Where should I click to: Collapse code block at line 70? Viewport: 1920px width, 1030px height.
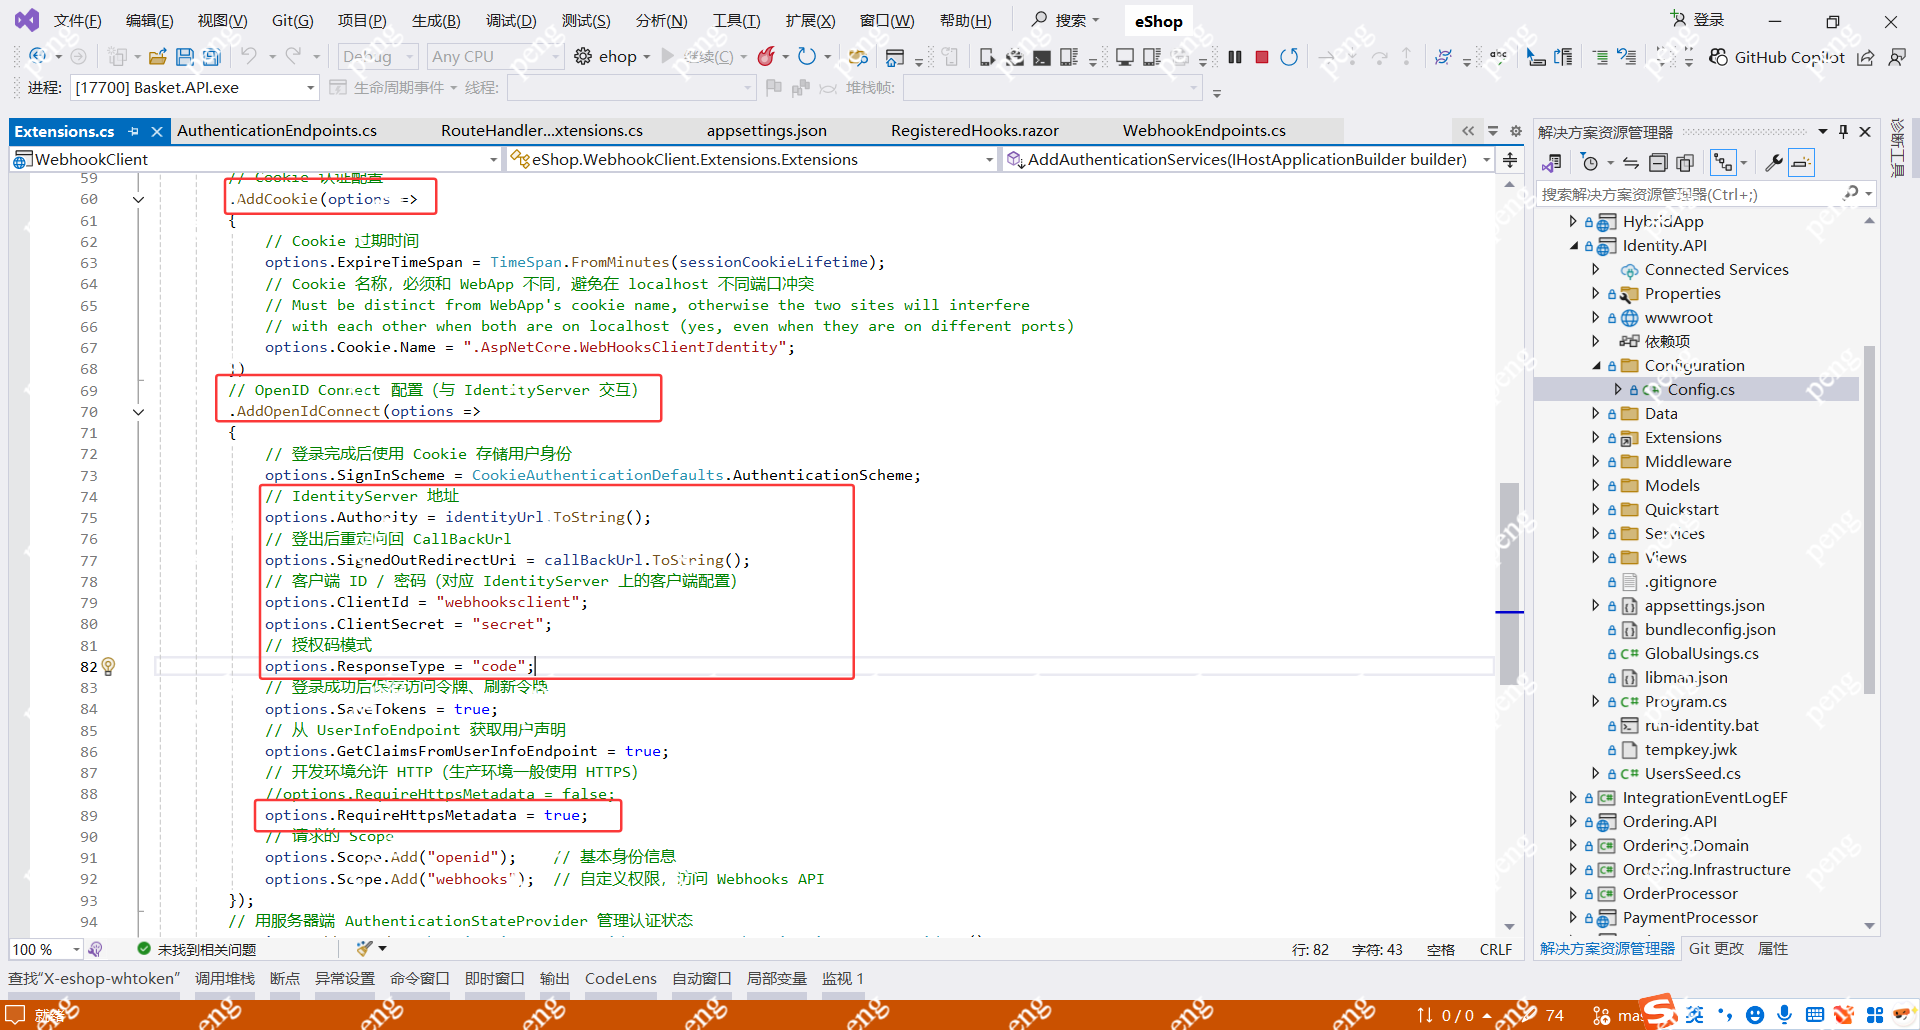[138, 411]
